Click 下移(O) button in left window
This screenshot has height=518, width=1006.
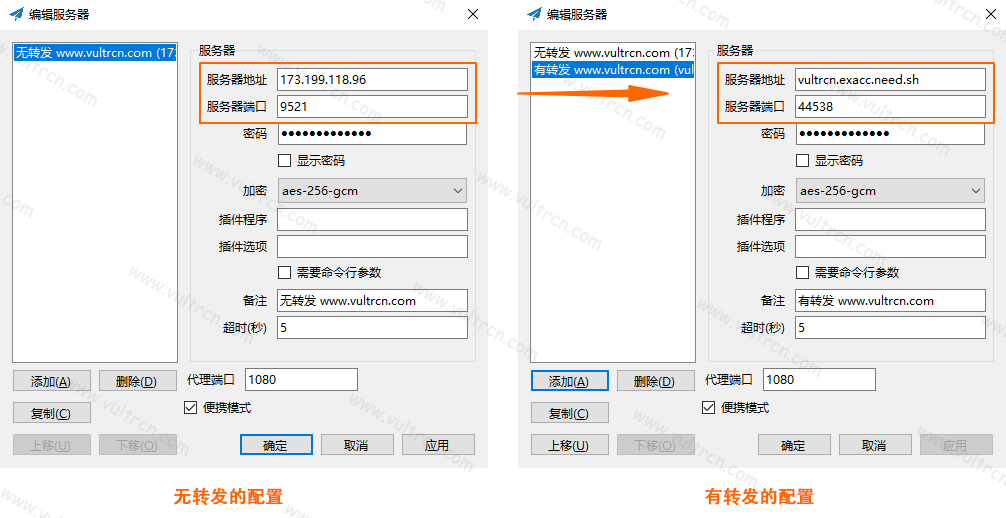[137, 445]
